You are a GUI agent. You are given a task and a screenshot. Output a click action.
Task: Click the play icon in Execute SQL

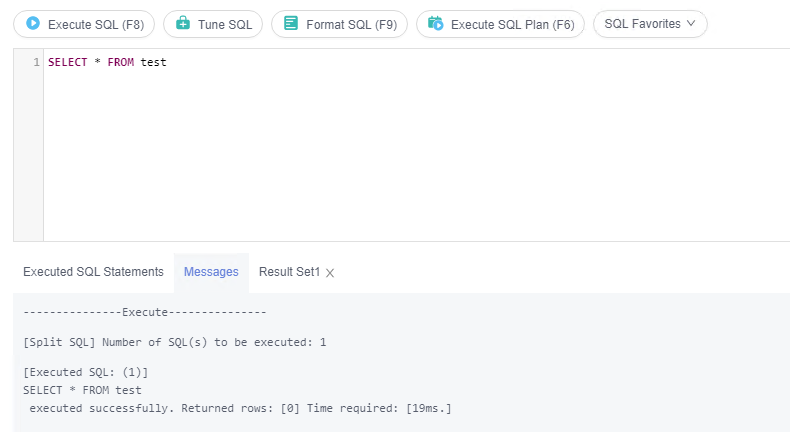pyautogui.click(x=33, y=23)
